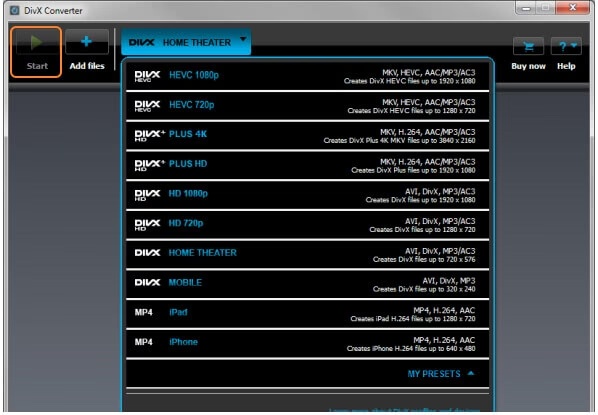The width and height of the screenshot is (598, 415).
Task: Choose the PLUS 4K profile
Action: 307,135
